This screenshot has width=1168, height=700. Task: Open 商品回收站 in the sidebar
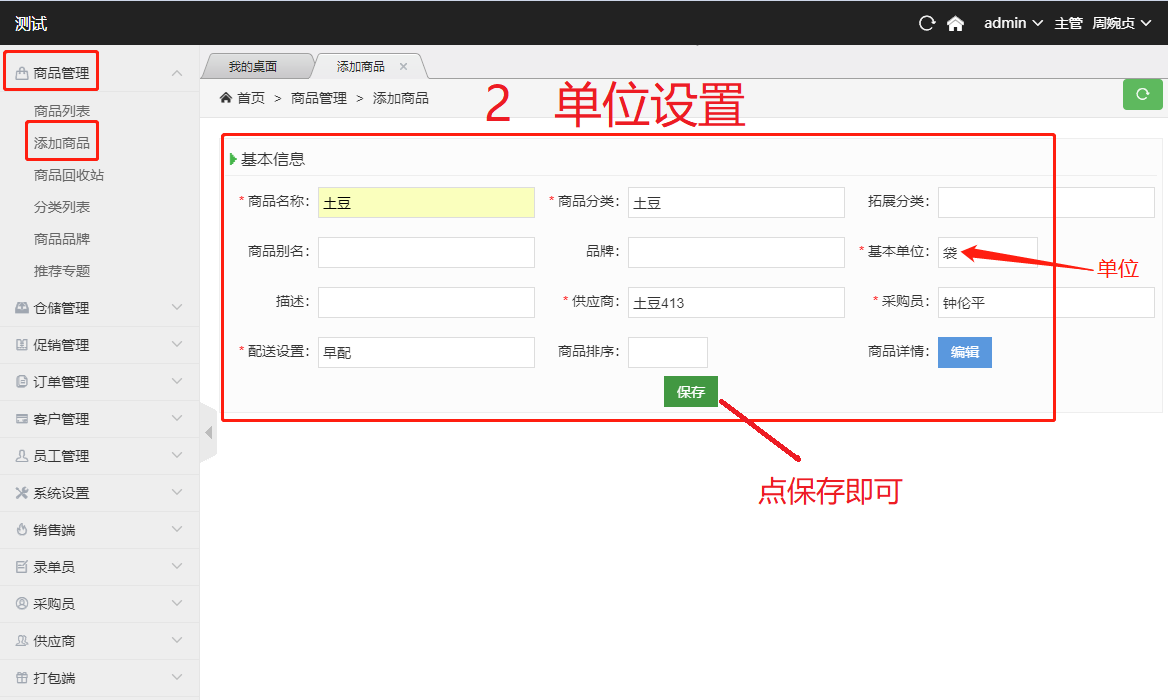[x=69, y=175]
